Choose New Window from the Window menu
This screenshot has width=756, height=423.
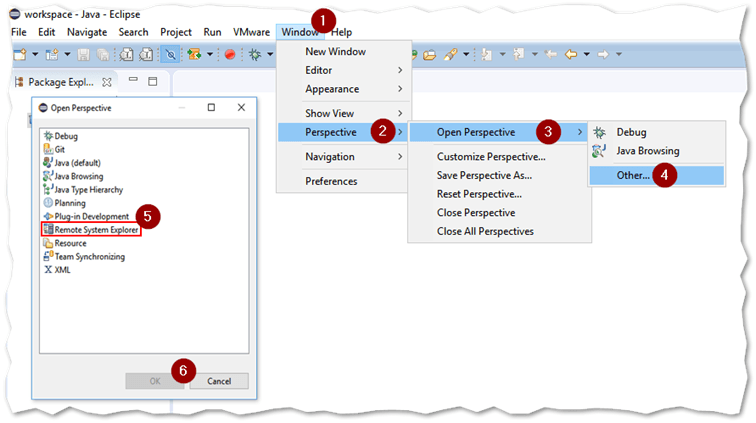click(x=344, y=52)
